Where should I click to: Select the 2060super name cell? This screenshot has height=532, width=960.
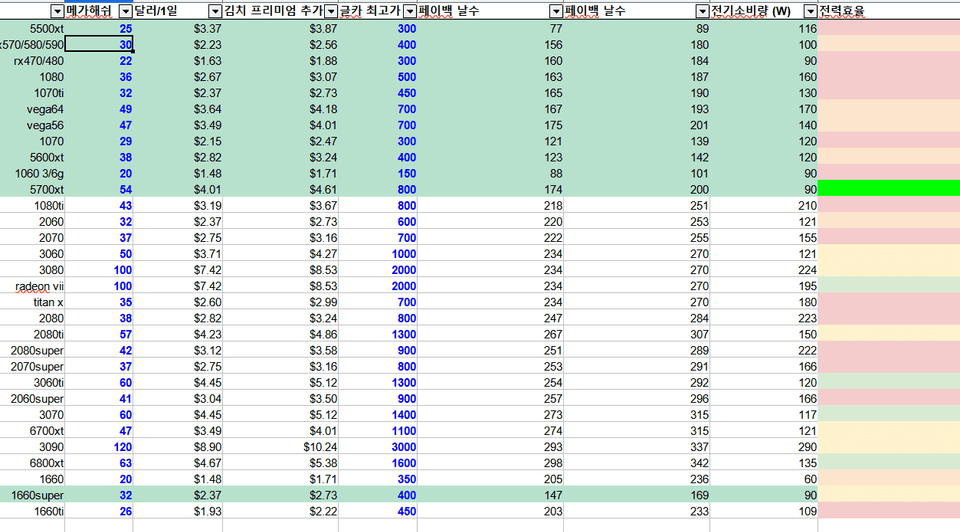(32, 399)
